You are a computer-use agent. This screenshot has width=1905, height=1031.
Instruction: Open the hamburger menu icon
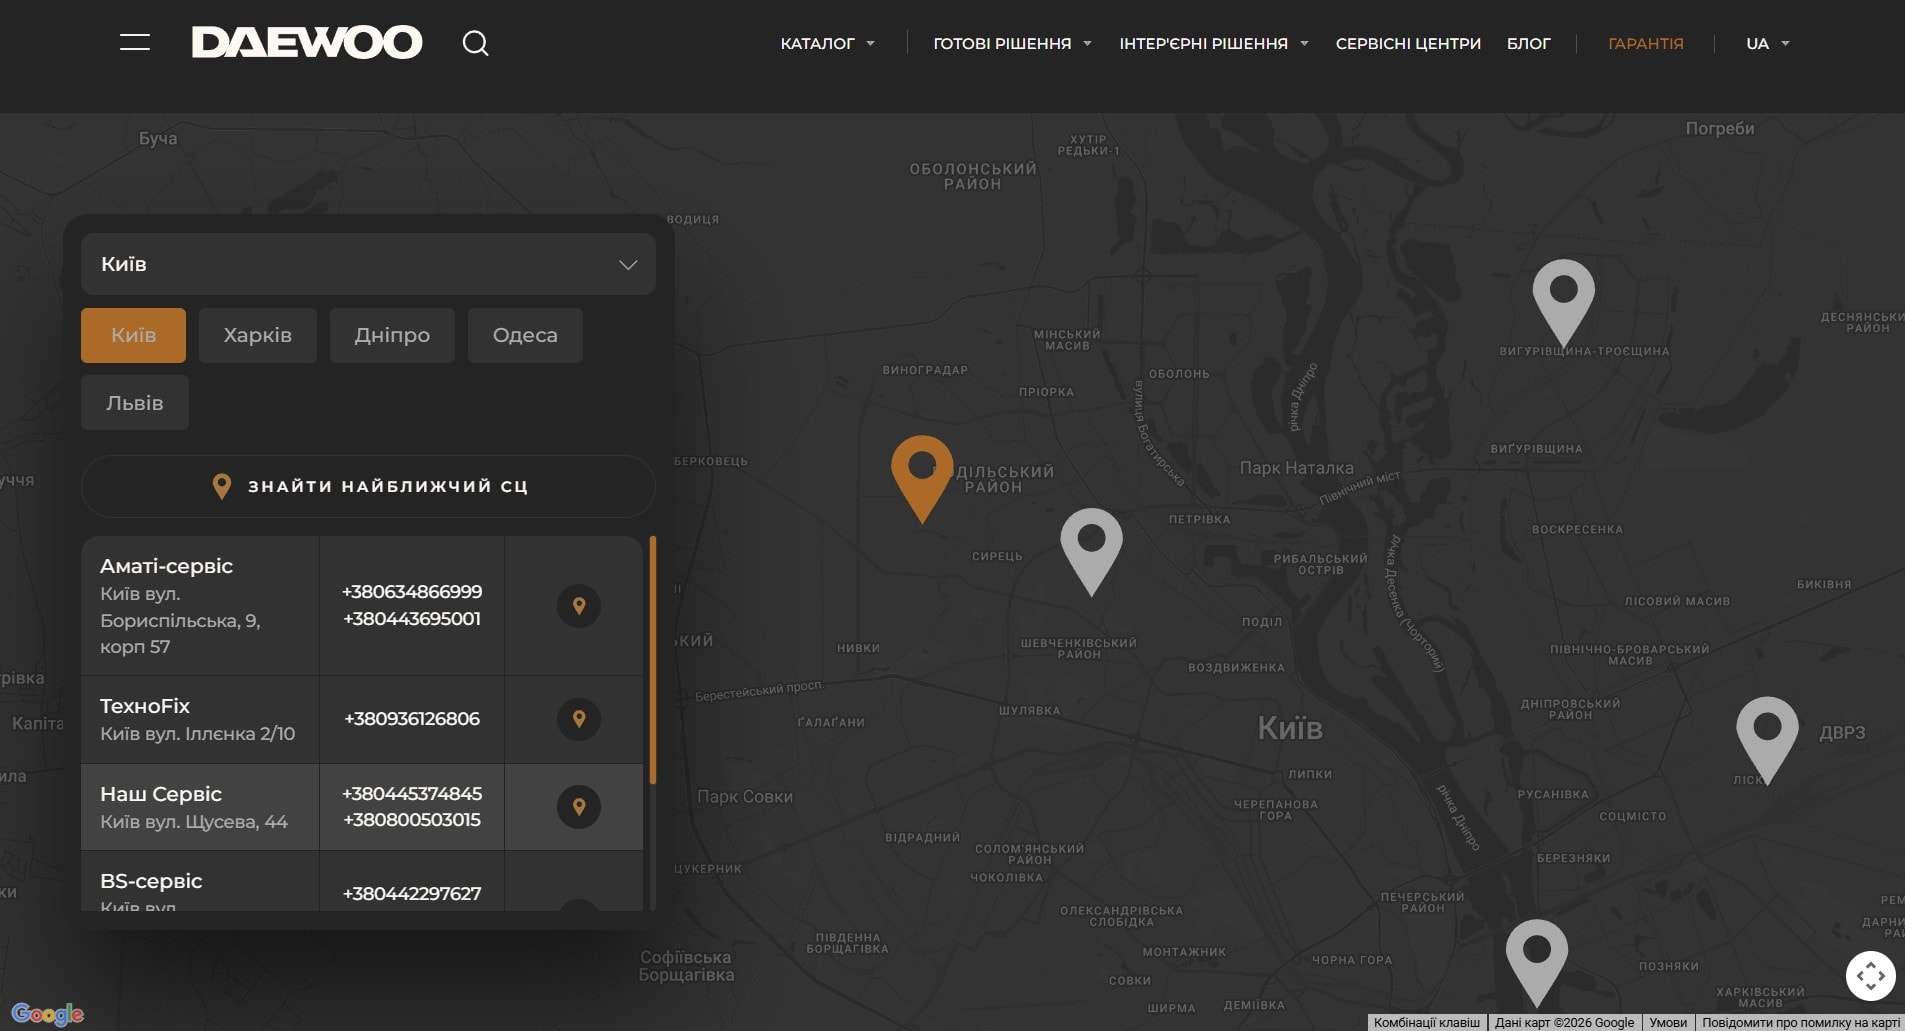point(135,42)
